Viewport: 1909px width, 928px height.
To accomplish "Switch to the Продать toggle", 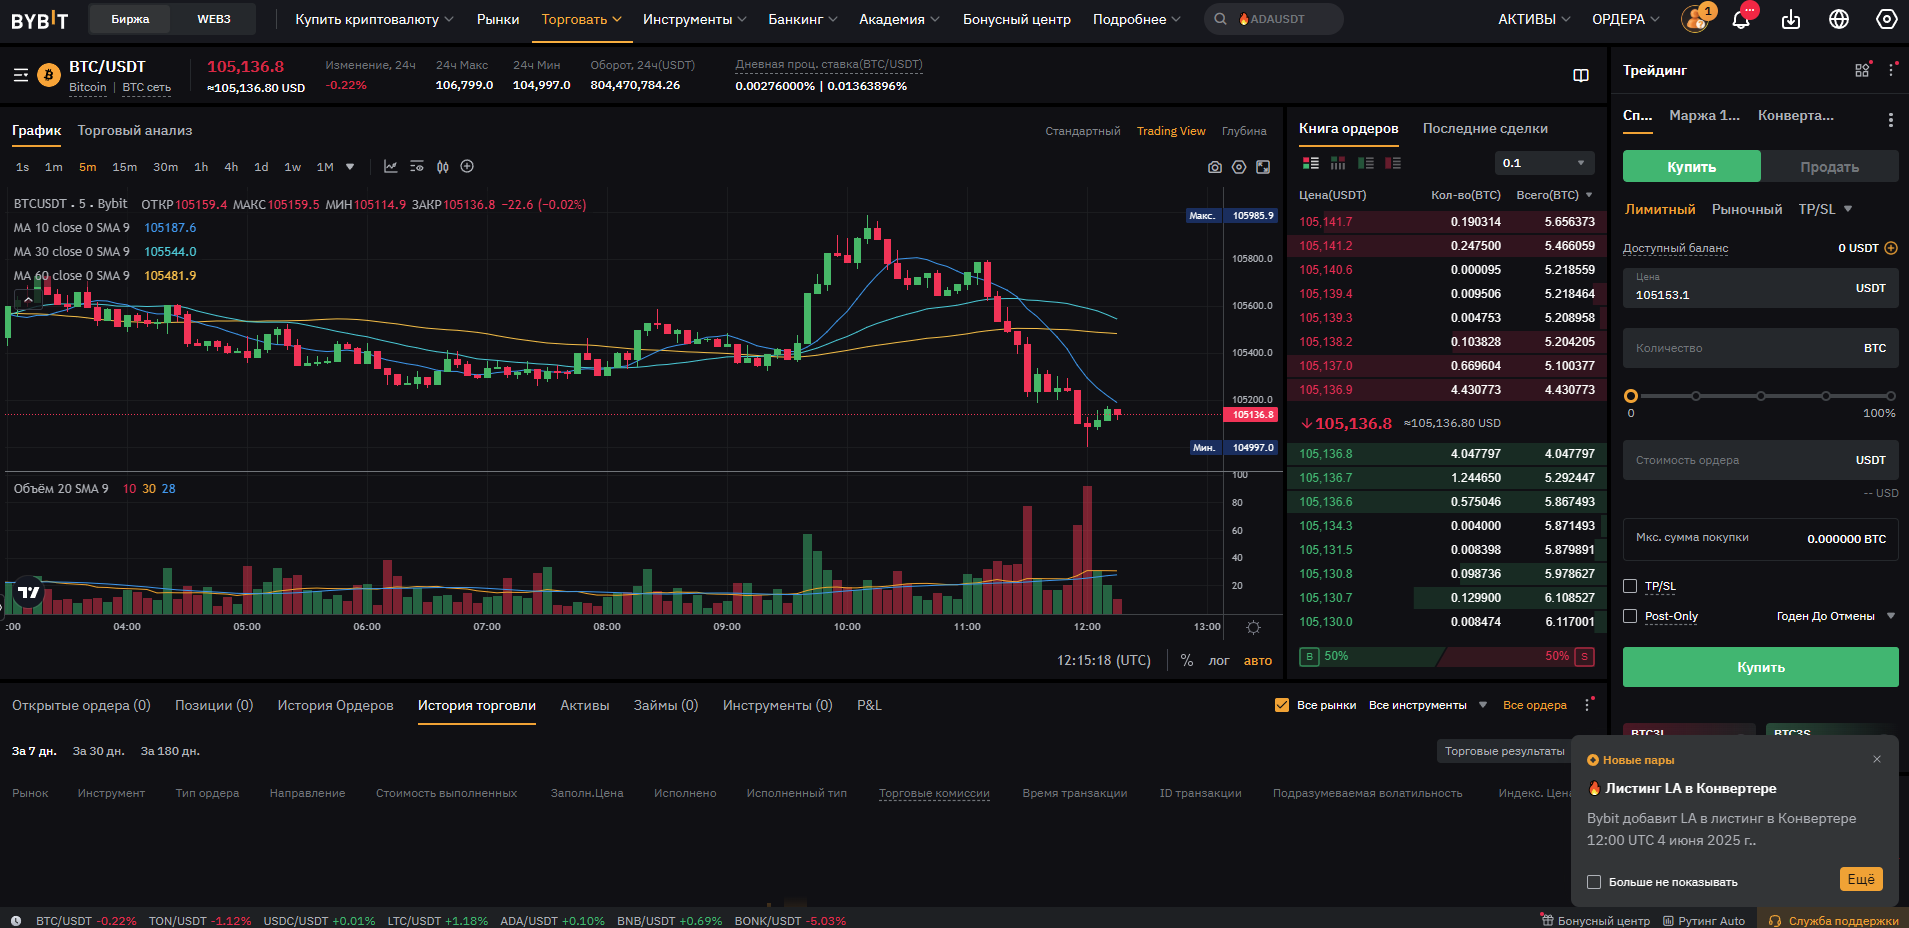I will point(1829,167).
